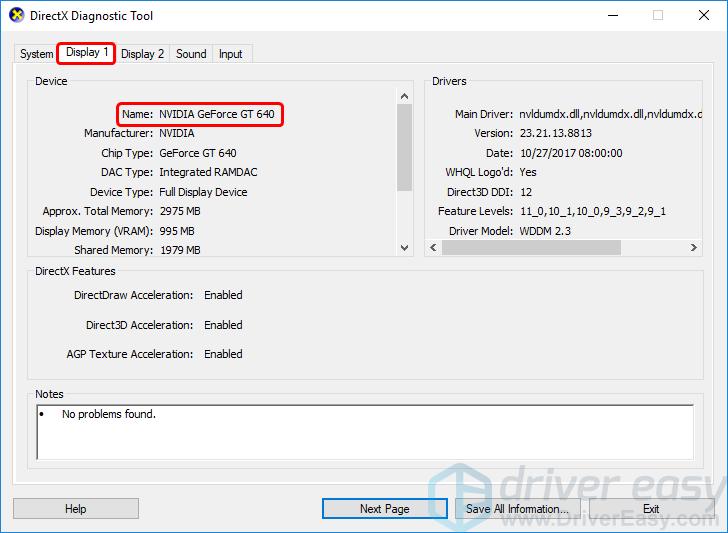Switch to the System tab
The image size is (728, 533).
tap(36, 54)
